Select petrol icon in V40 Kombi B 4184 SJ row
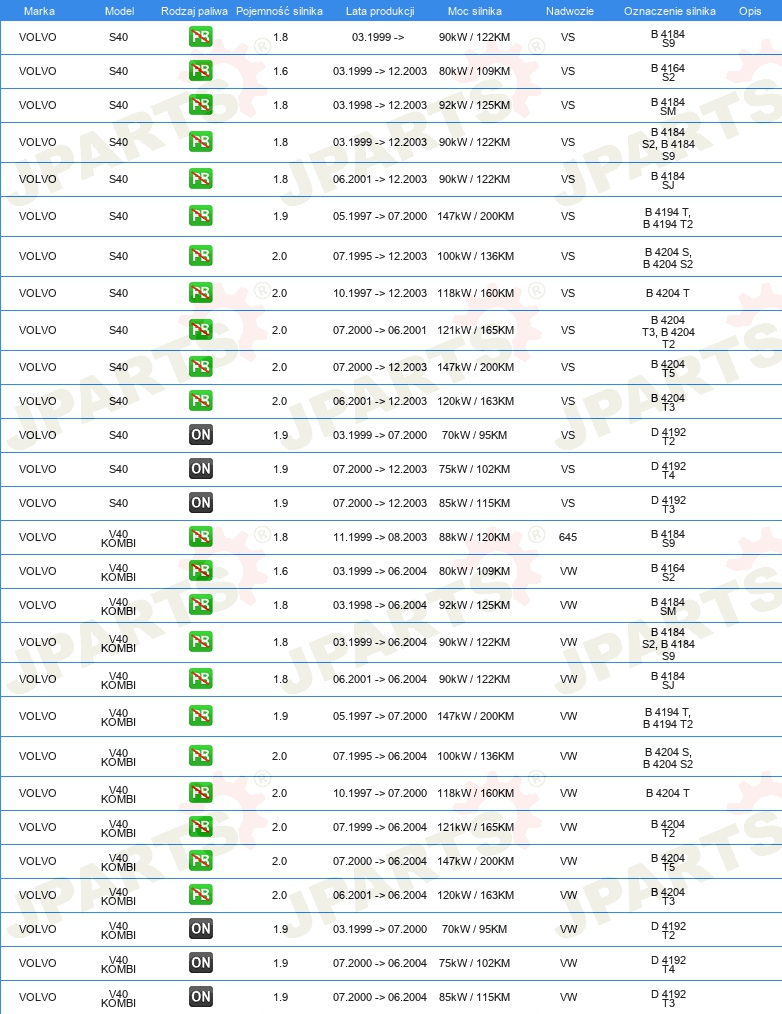The width and height of the screenshot is (782, 1014). [x=201, y=678]
